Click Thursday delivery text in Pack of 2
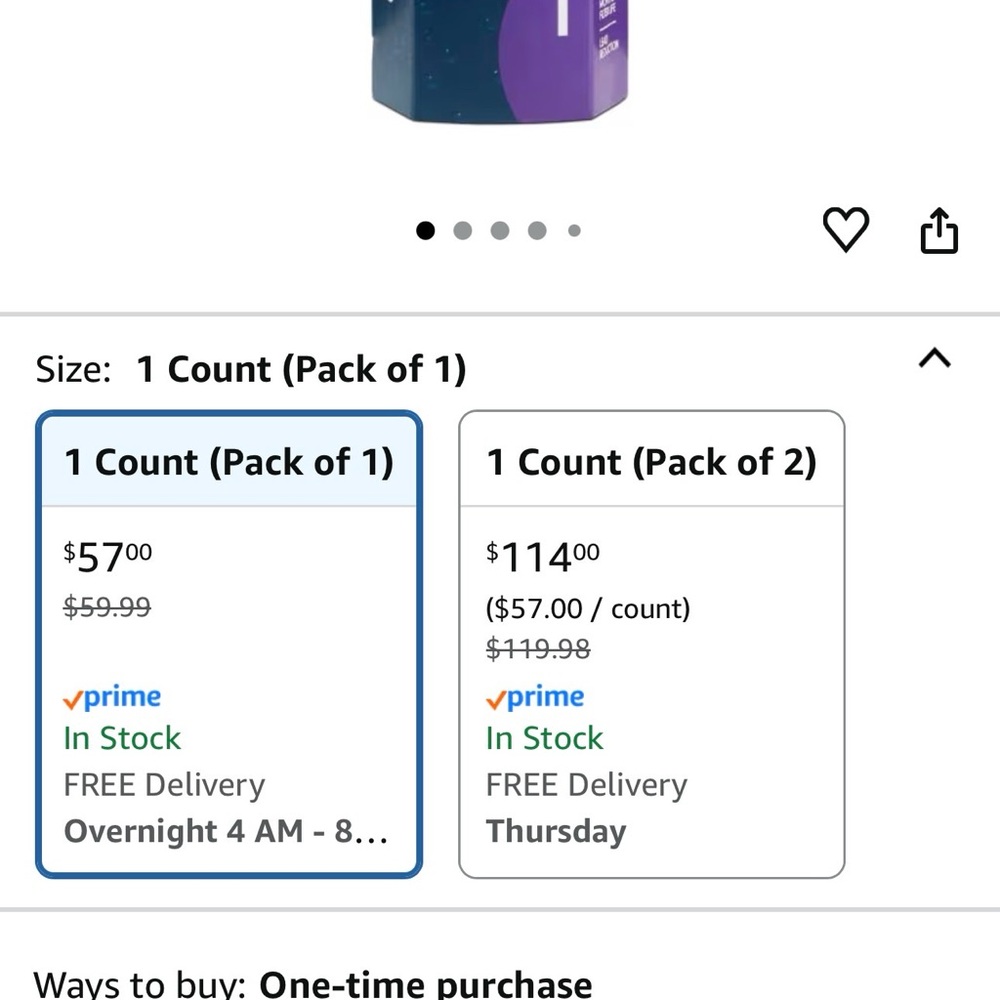This screenshot has width=1000, height=1000. pos(556,832)
